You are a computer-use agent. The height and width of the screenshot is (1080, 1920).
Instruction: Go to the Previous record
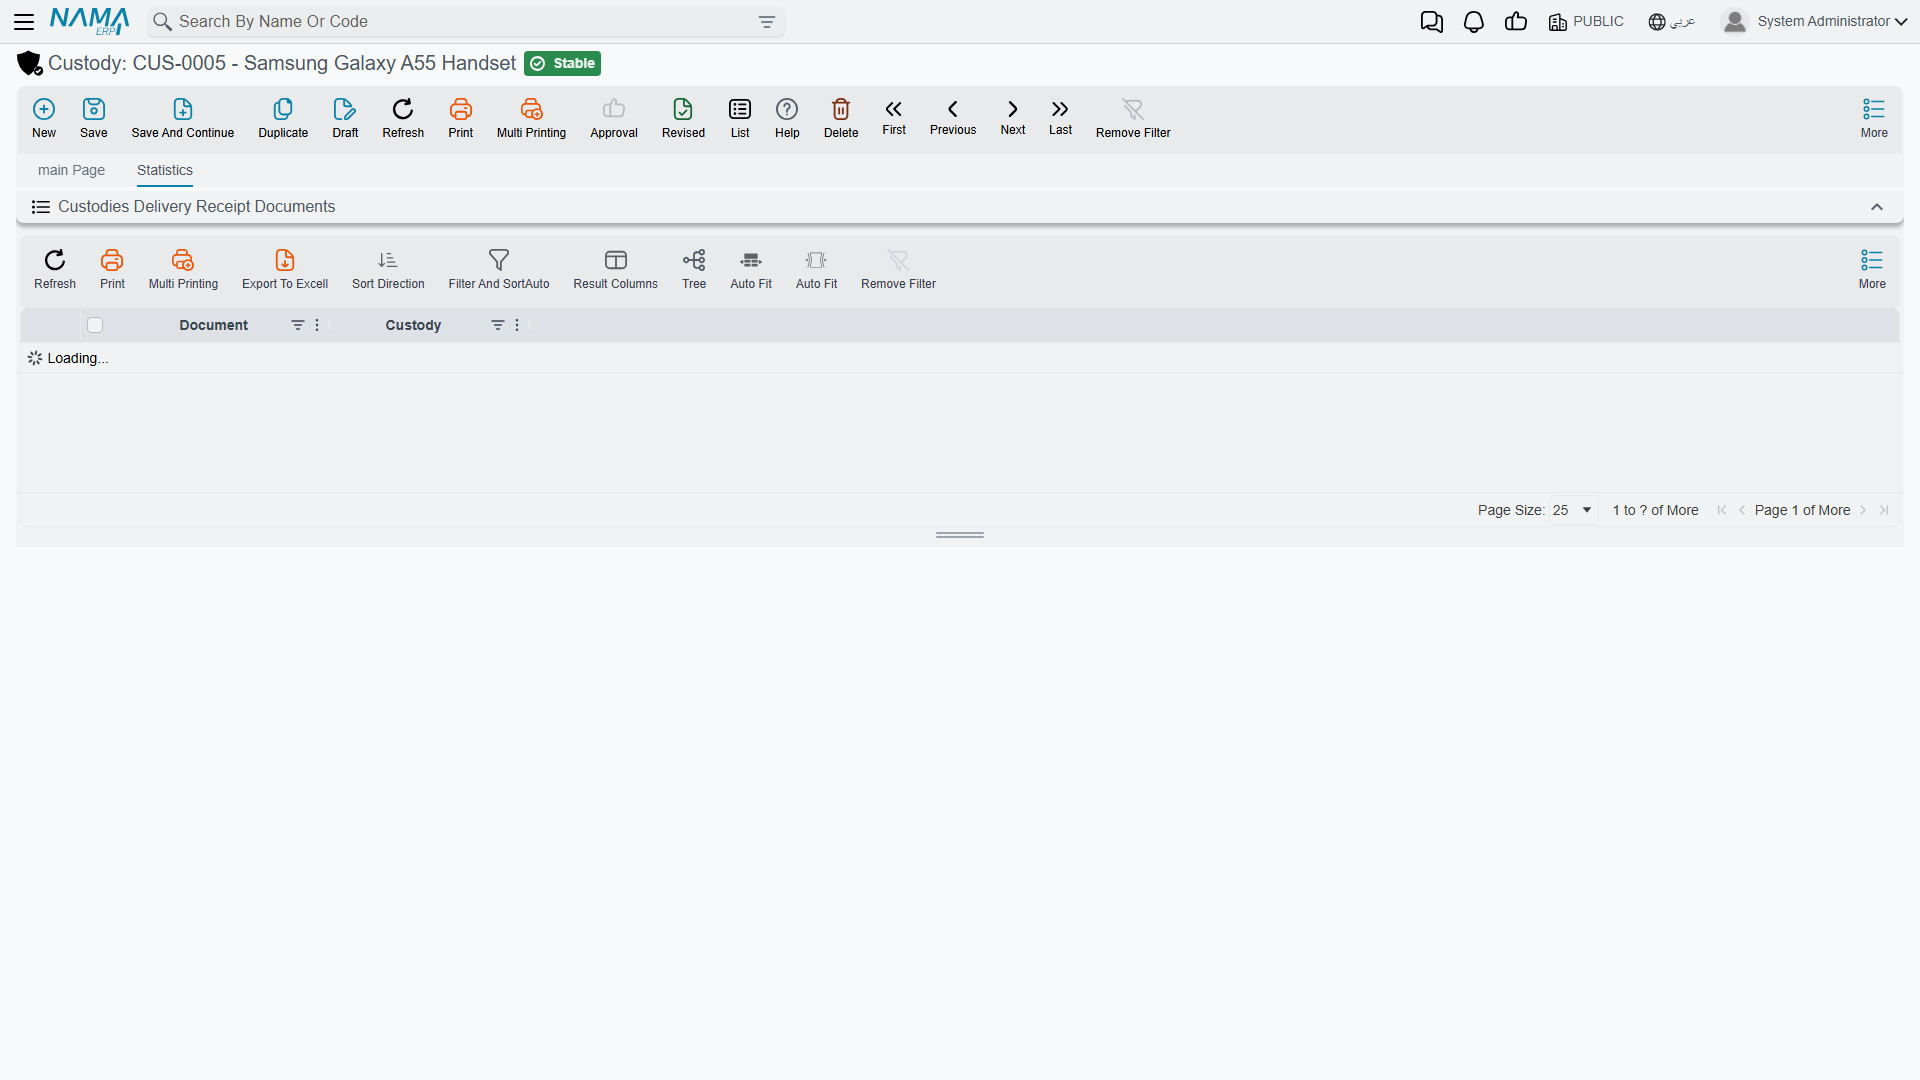953,117
